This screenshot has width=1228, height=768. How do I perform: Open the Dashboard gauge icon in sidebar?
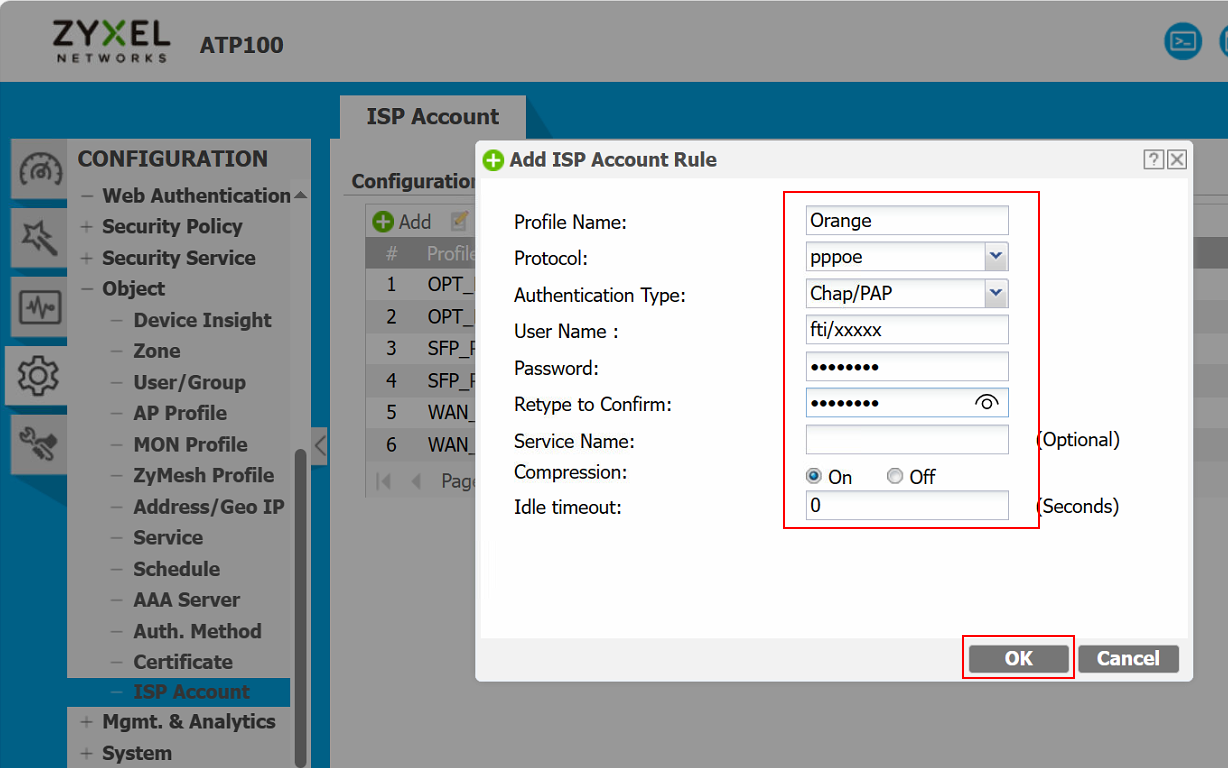(x=40, y=170)
